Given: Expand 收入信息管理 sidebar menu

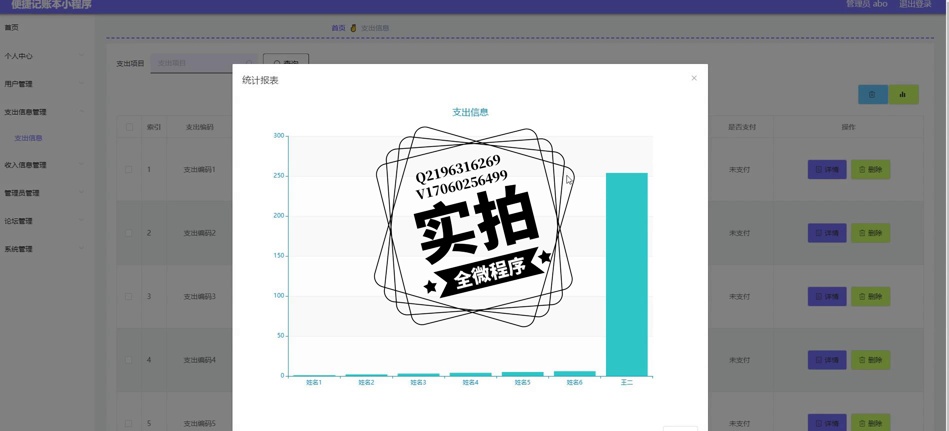Looking at the screenshot, I should coord(45,165).
